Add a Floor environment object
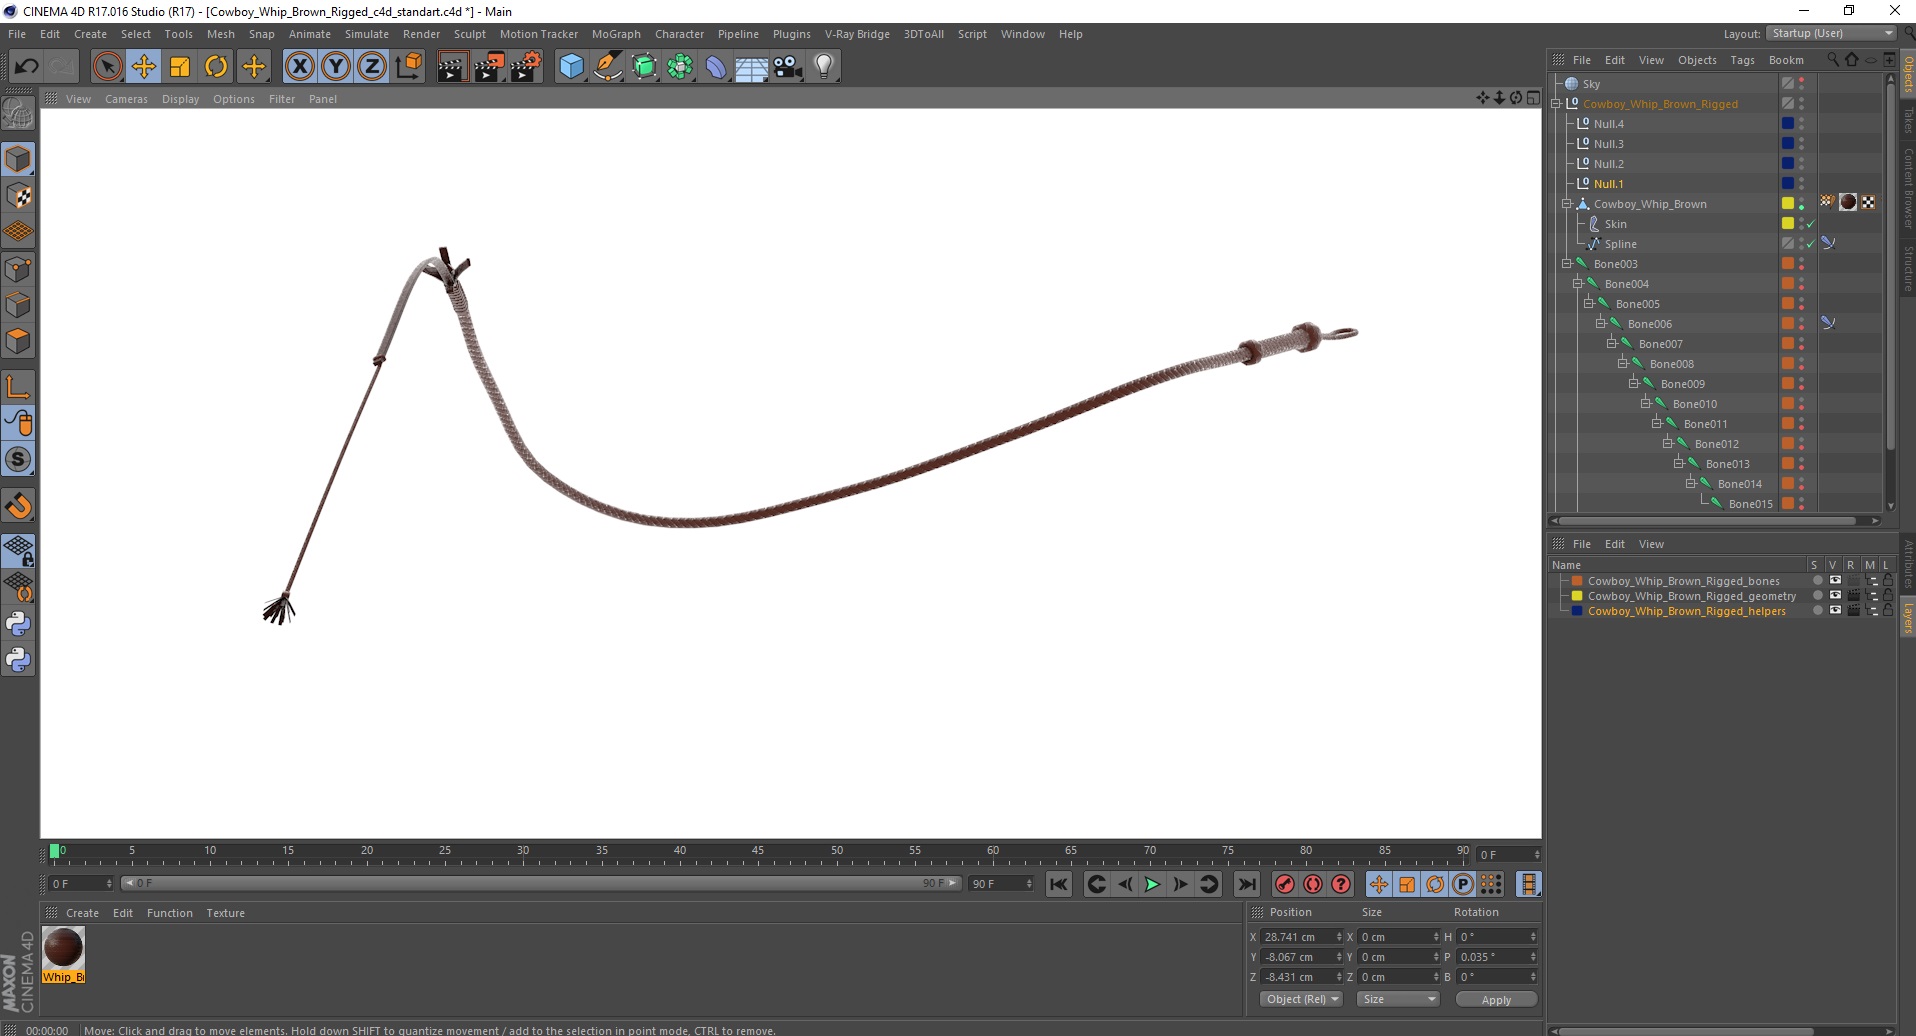 click(x=752, y=67)
